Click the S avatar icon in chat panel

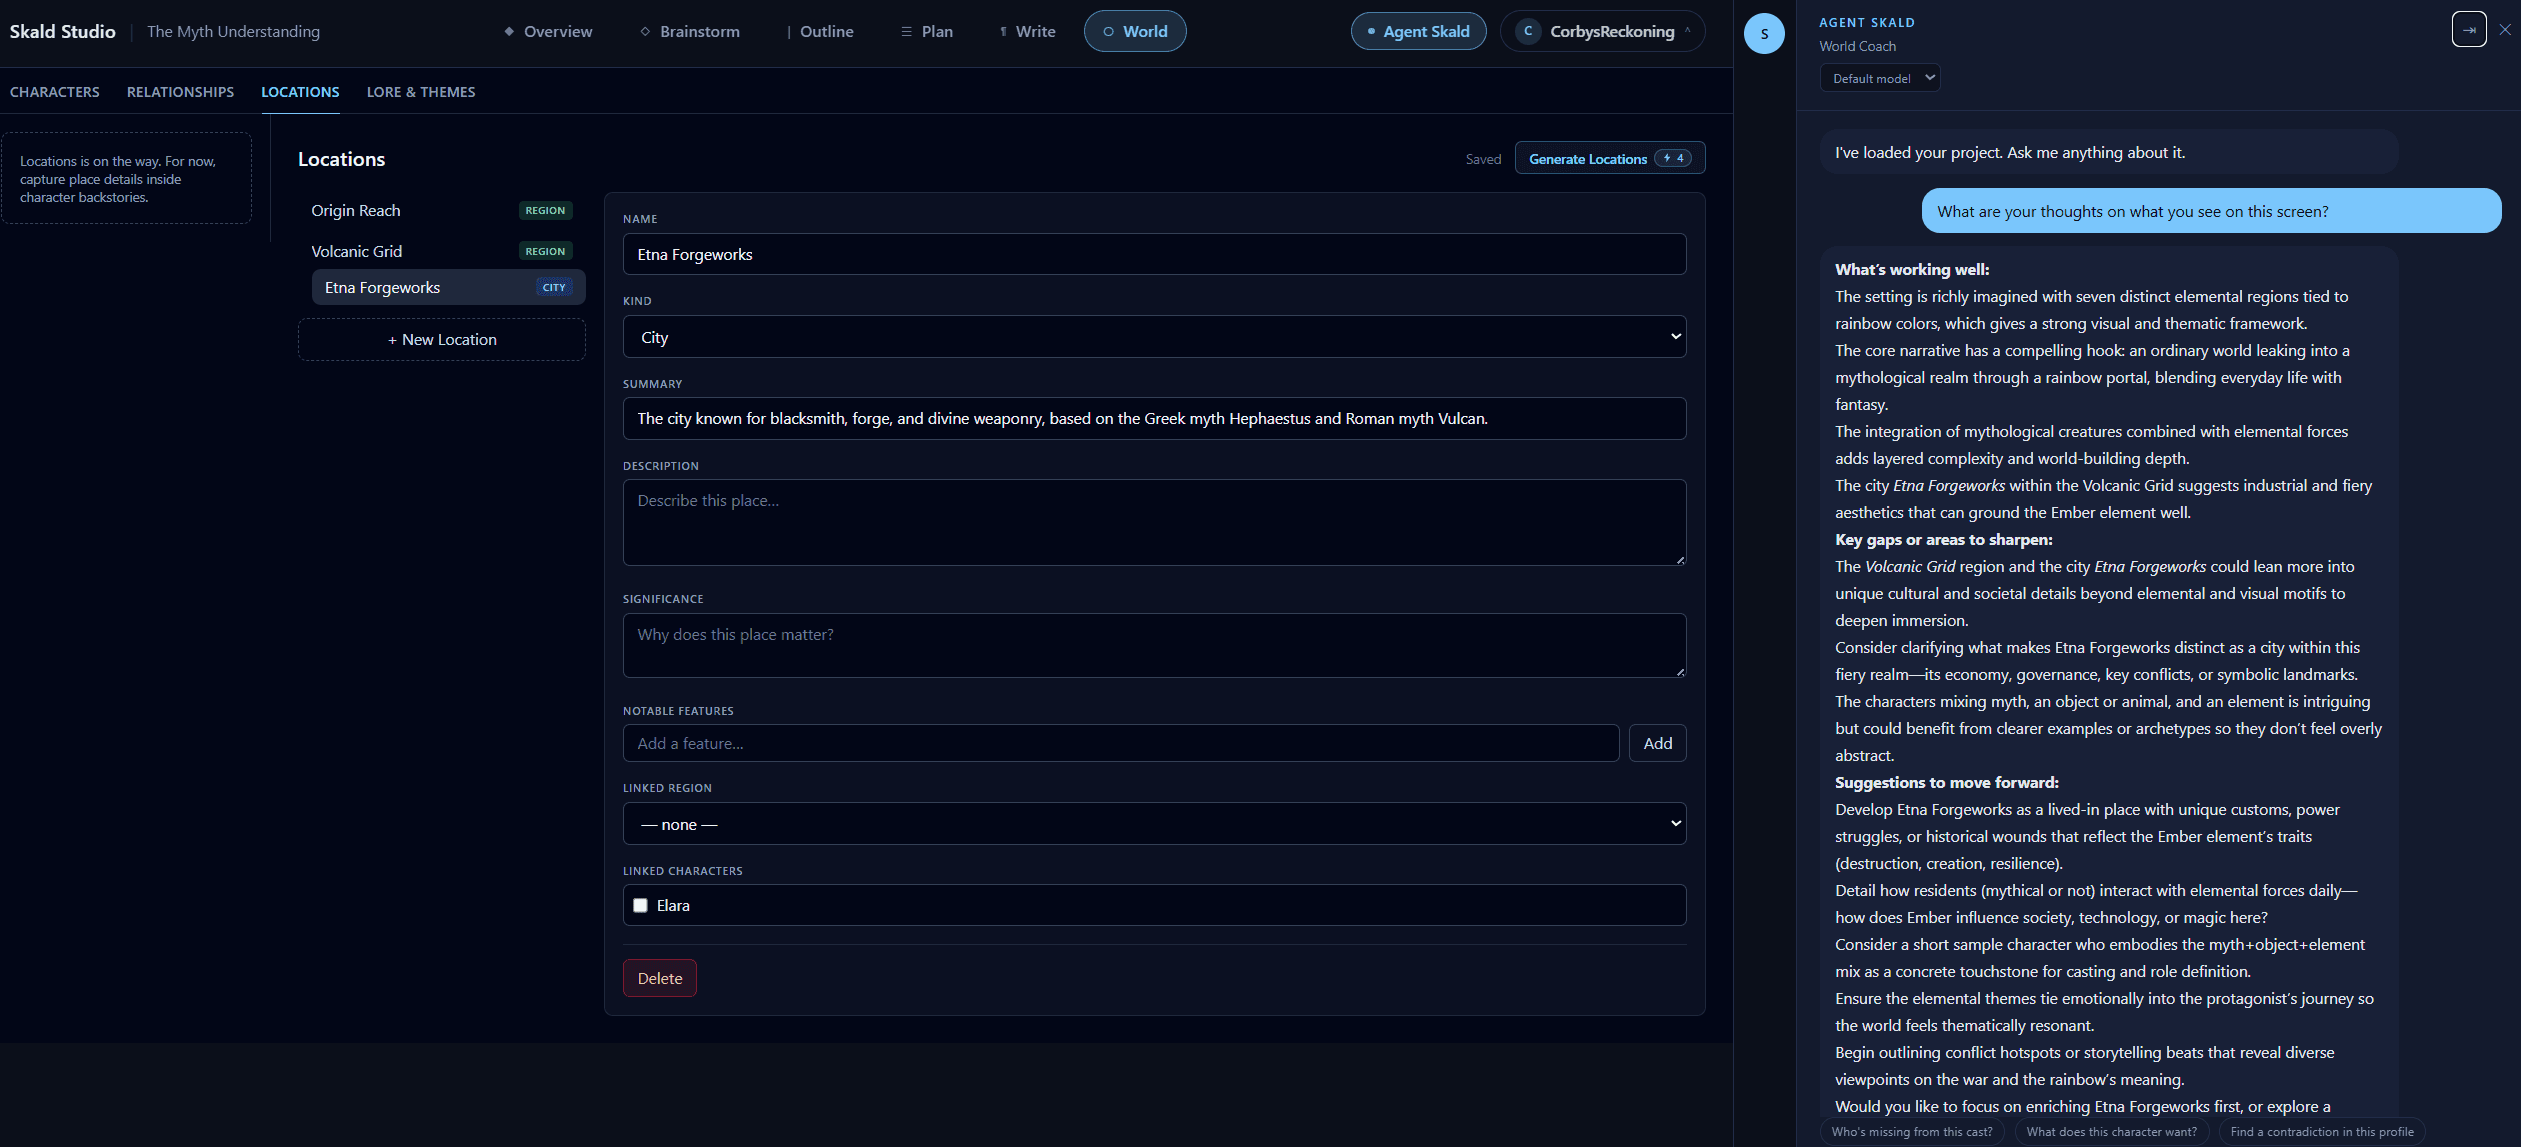(1764, 34)
